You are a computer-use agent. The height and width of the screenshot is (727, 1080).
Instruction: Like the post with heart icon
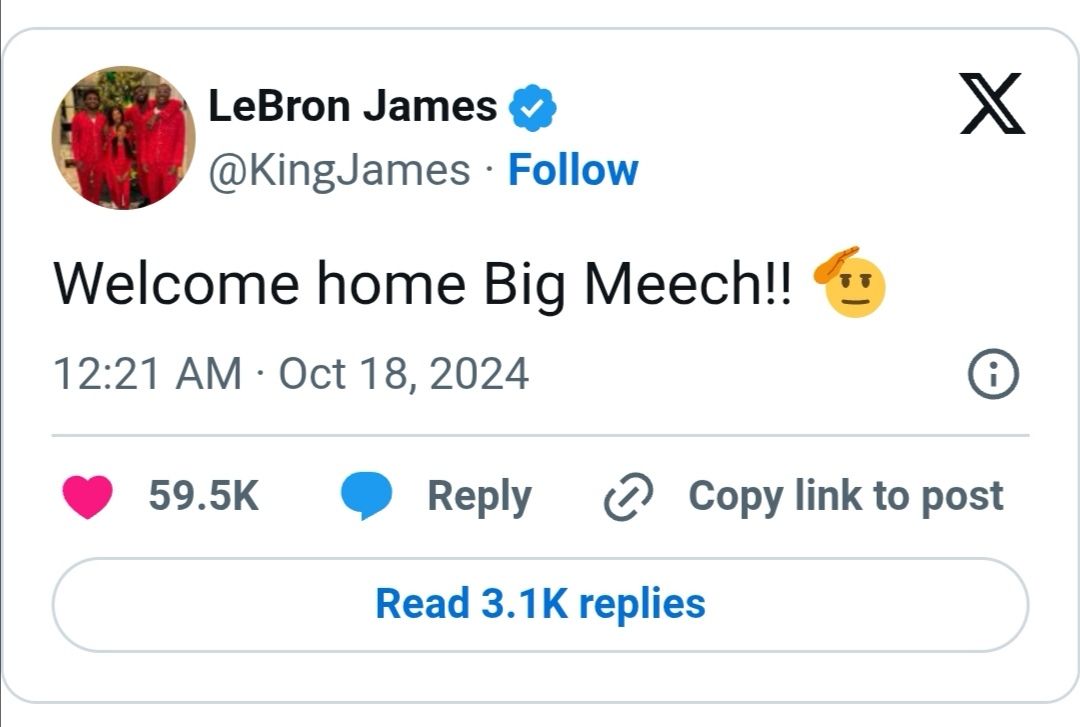click(x=88, y=497)
